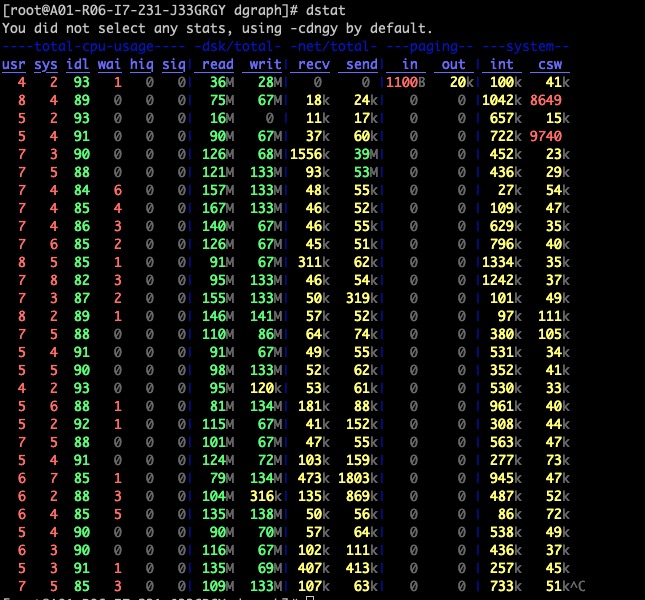Image resolution: width=645 pixels, height=600 pixels.
Task: Click the '1334k' int value
Action: [x=502, y=262]
